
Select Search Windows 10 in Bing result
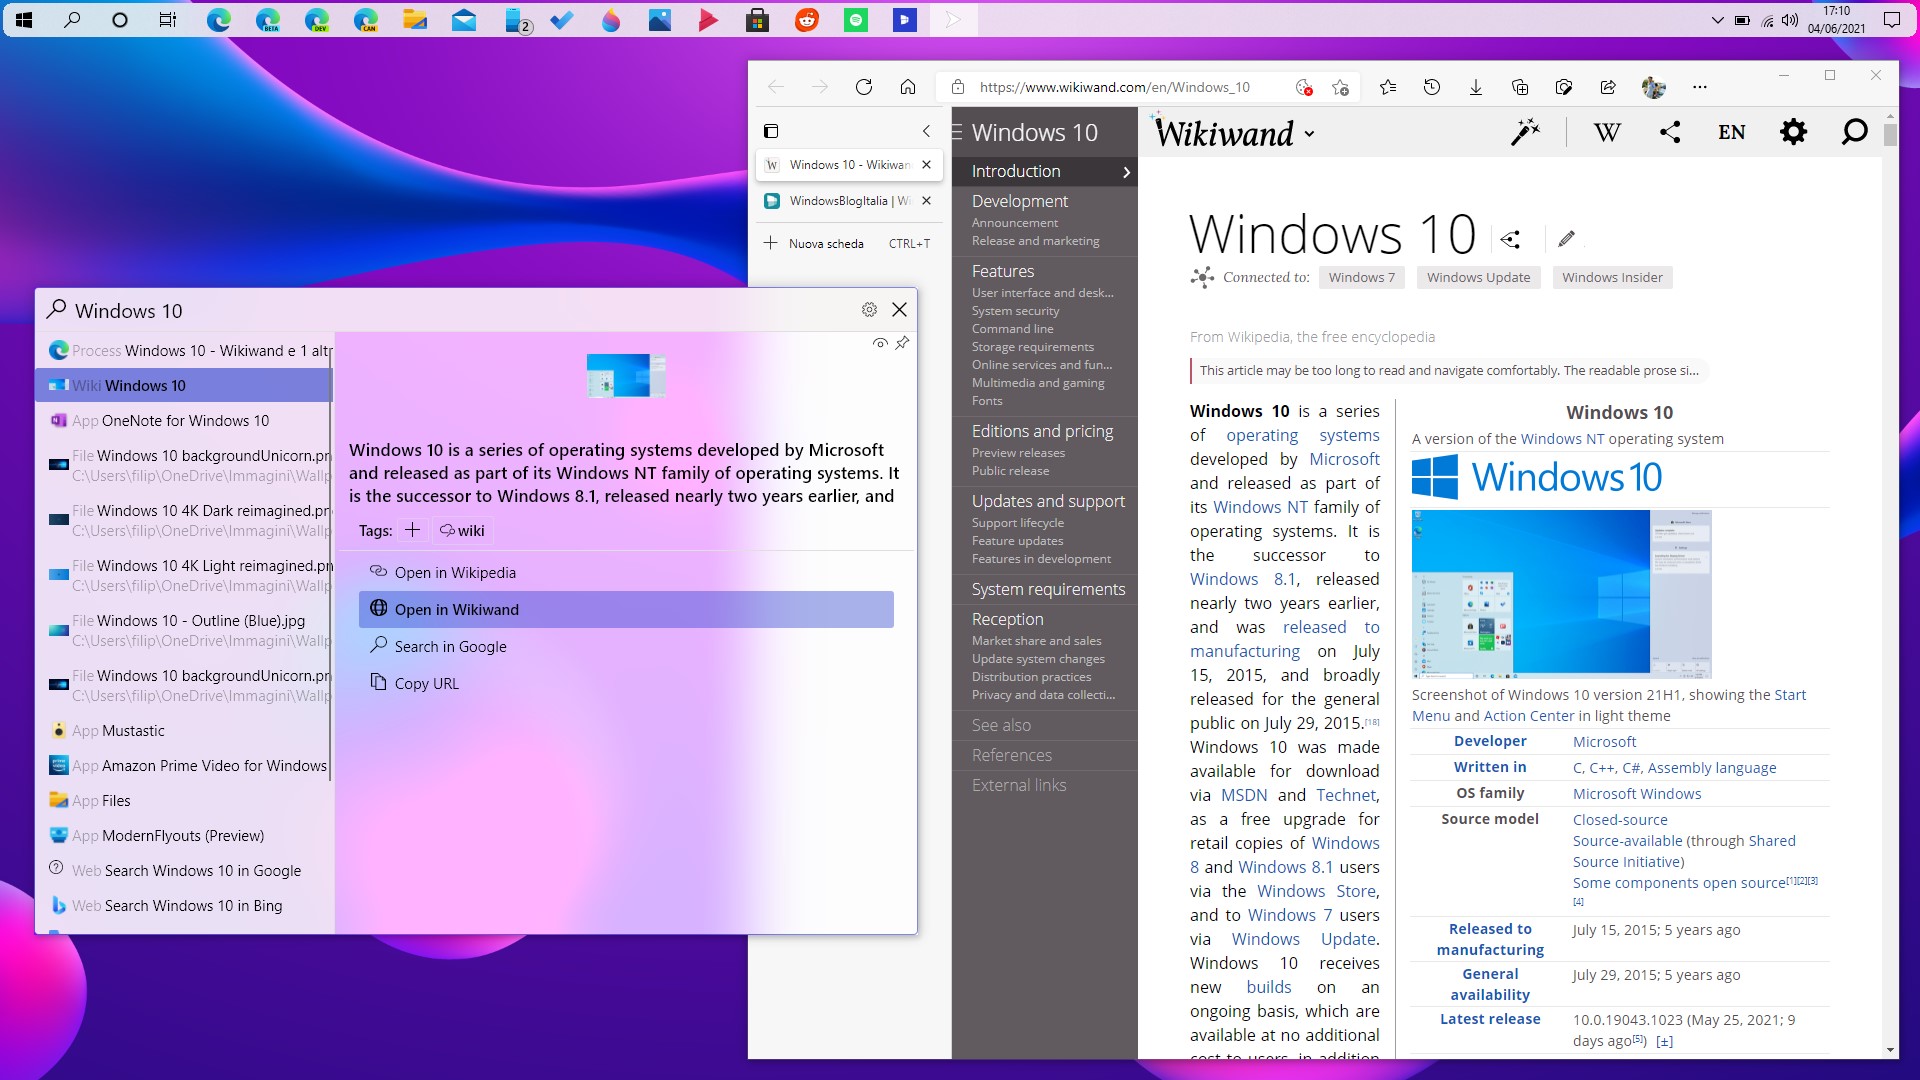pos(184,905)
